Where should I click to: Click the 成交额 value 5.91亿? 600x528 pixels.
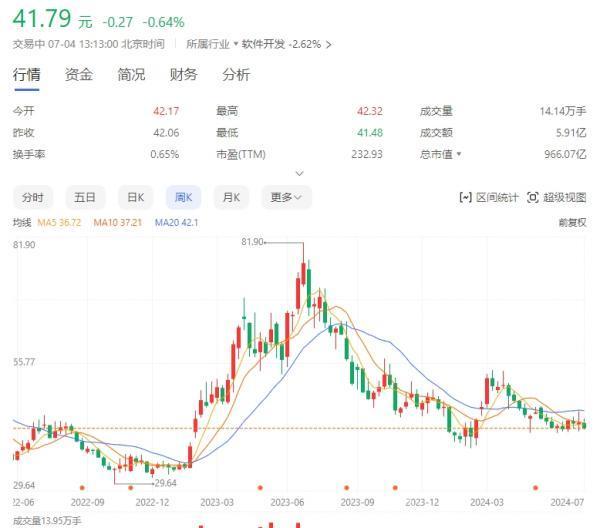pyautogui.click(x=571, y=133)
